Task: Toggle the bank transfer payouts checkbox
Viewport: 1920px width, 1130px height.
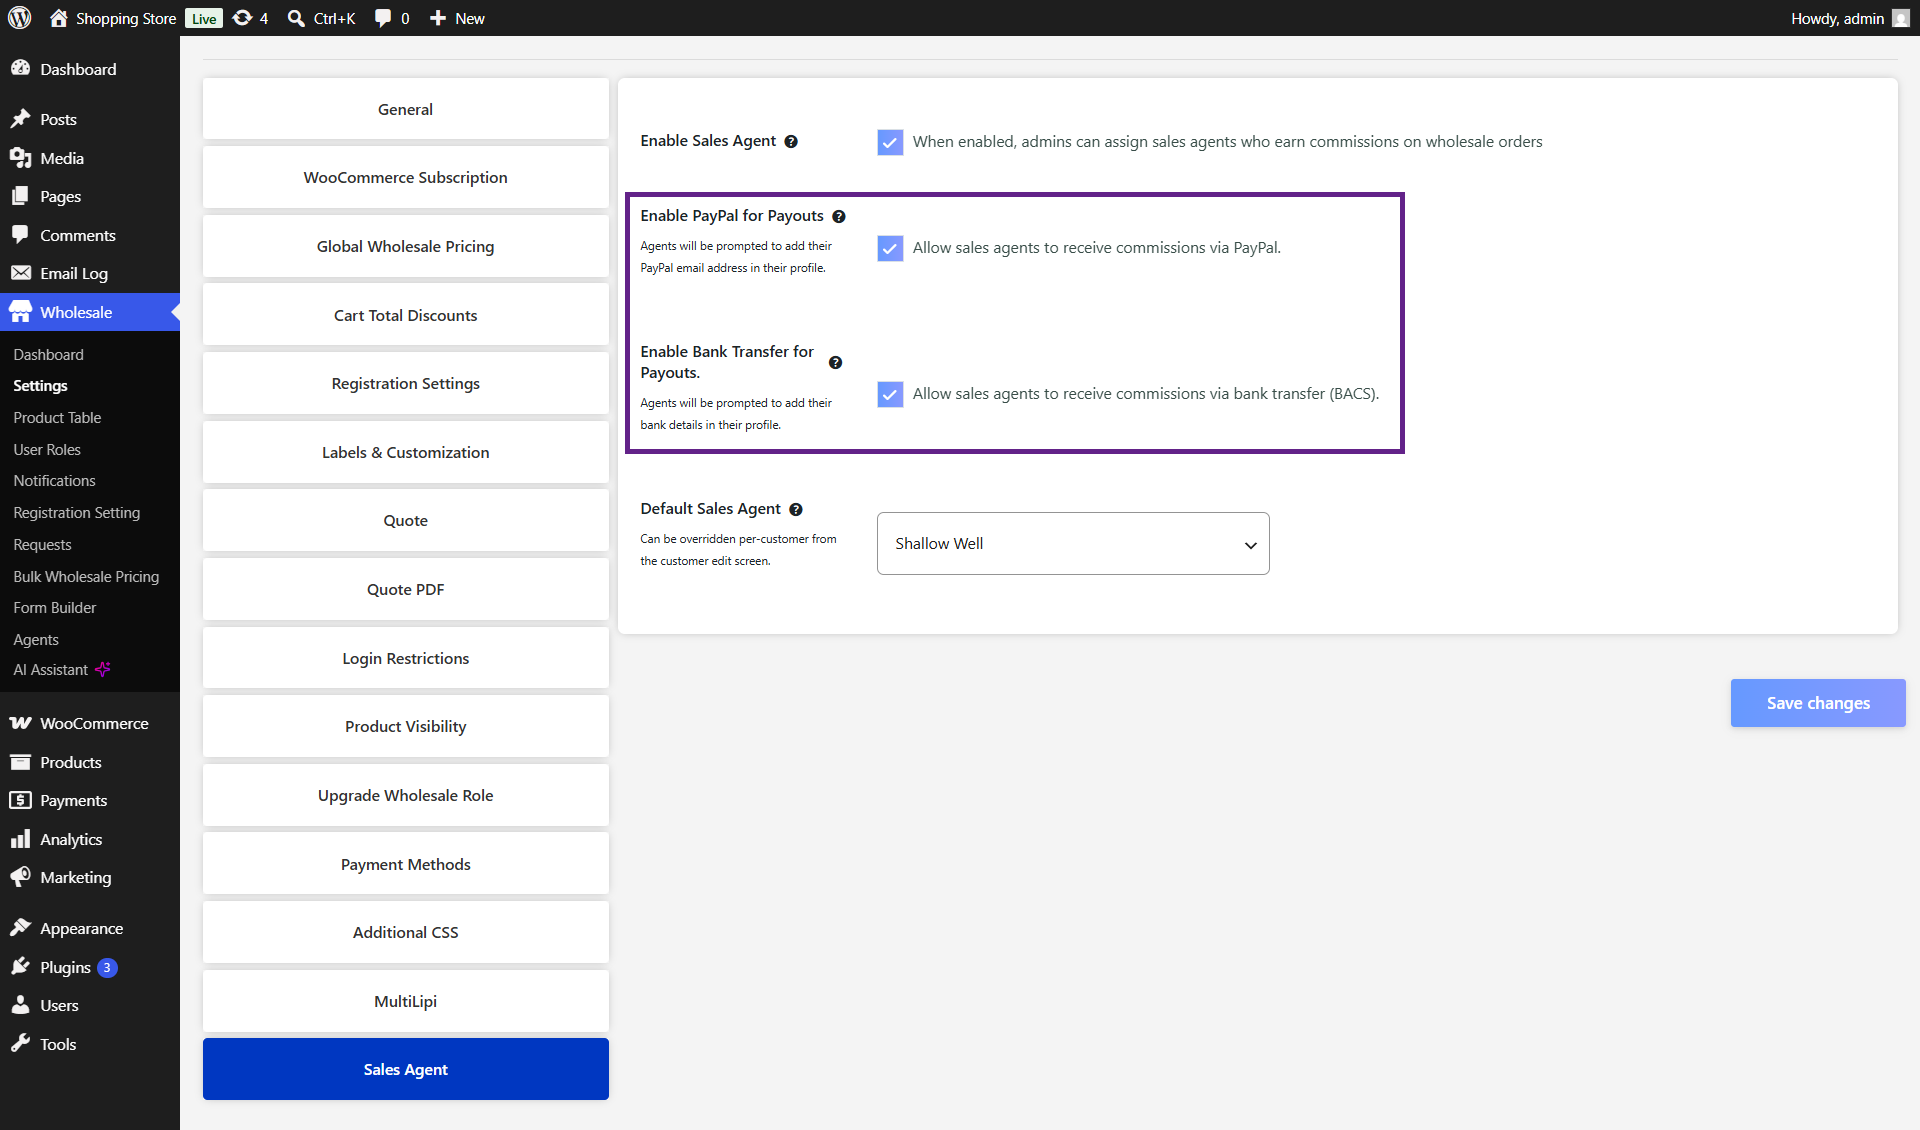Action: [x=890, y=394]
